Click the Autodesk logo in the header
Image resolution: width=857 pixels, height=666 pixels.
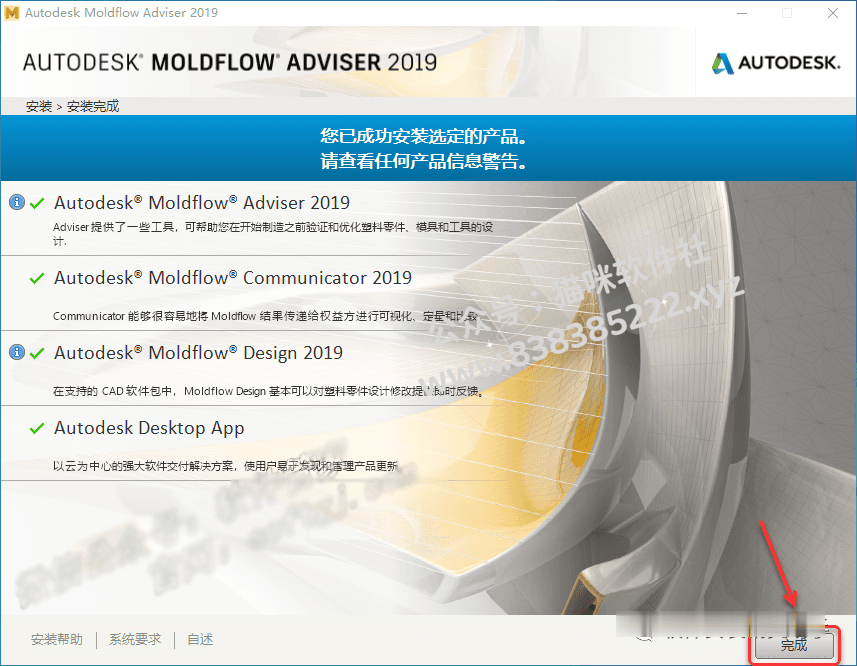[x=776, y=63]
